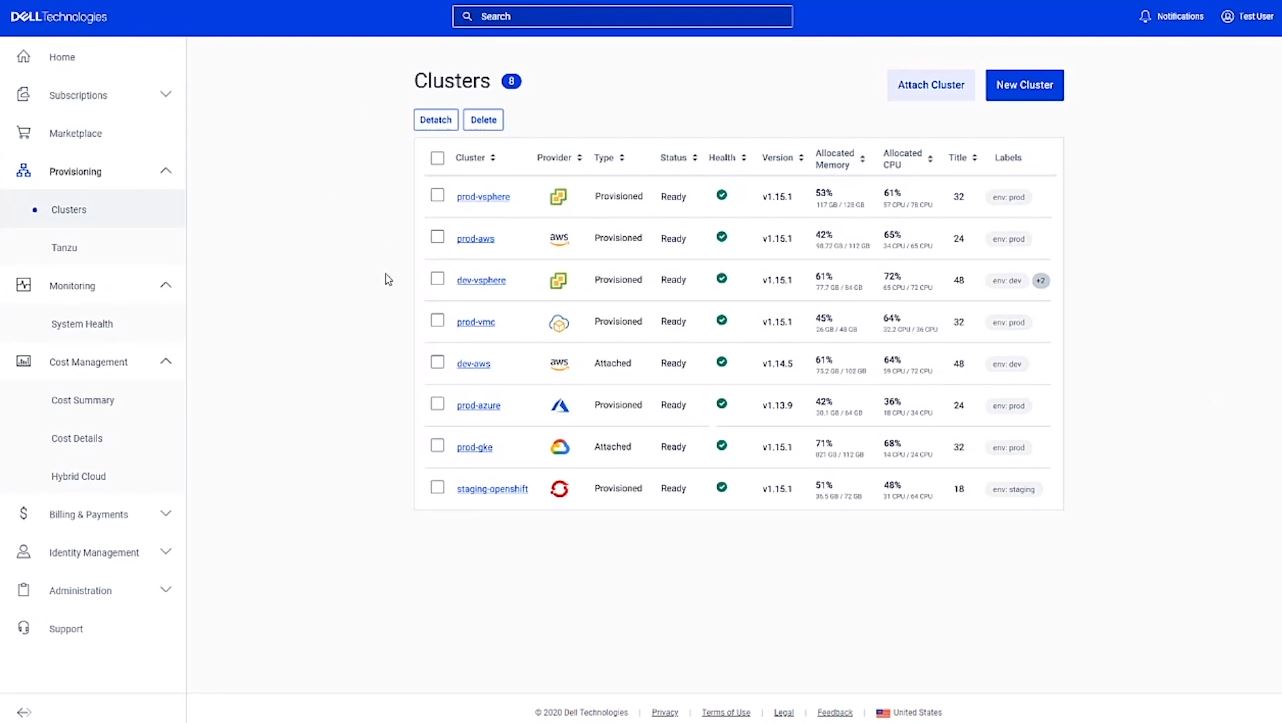Click the Marketplace cart icon
Viewport: 1282px width, 723px height.
[x=24, y=133]
